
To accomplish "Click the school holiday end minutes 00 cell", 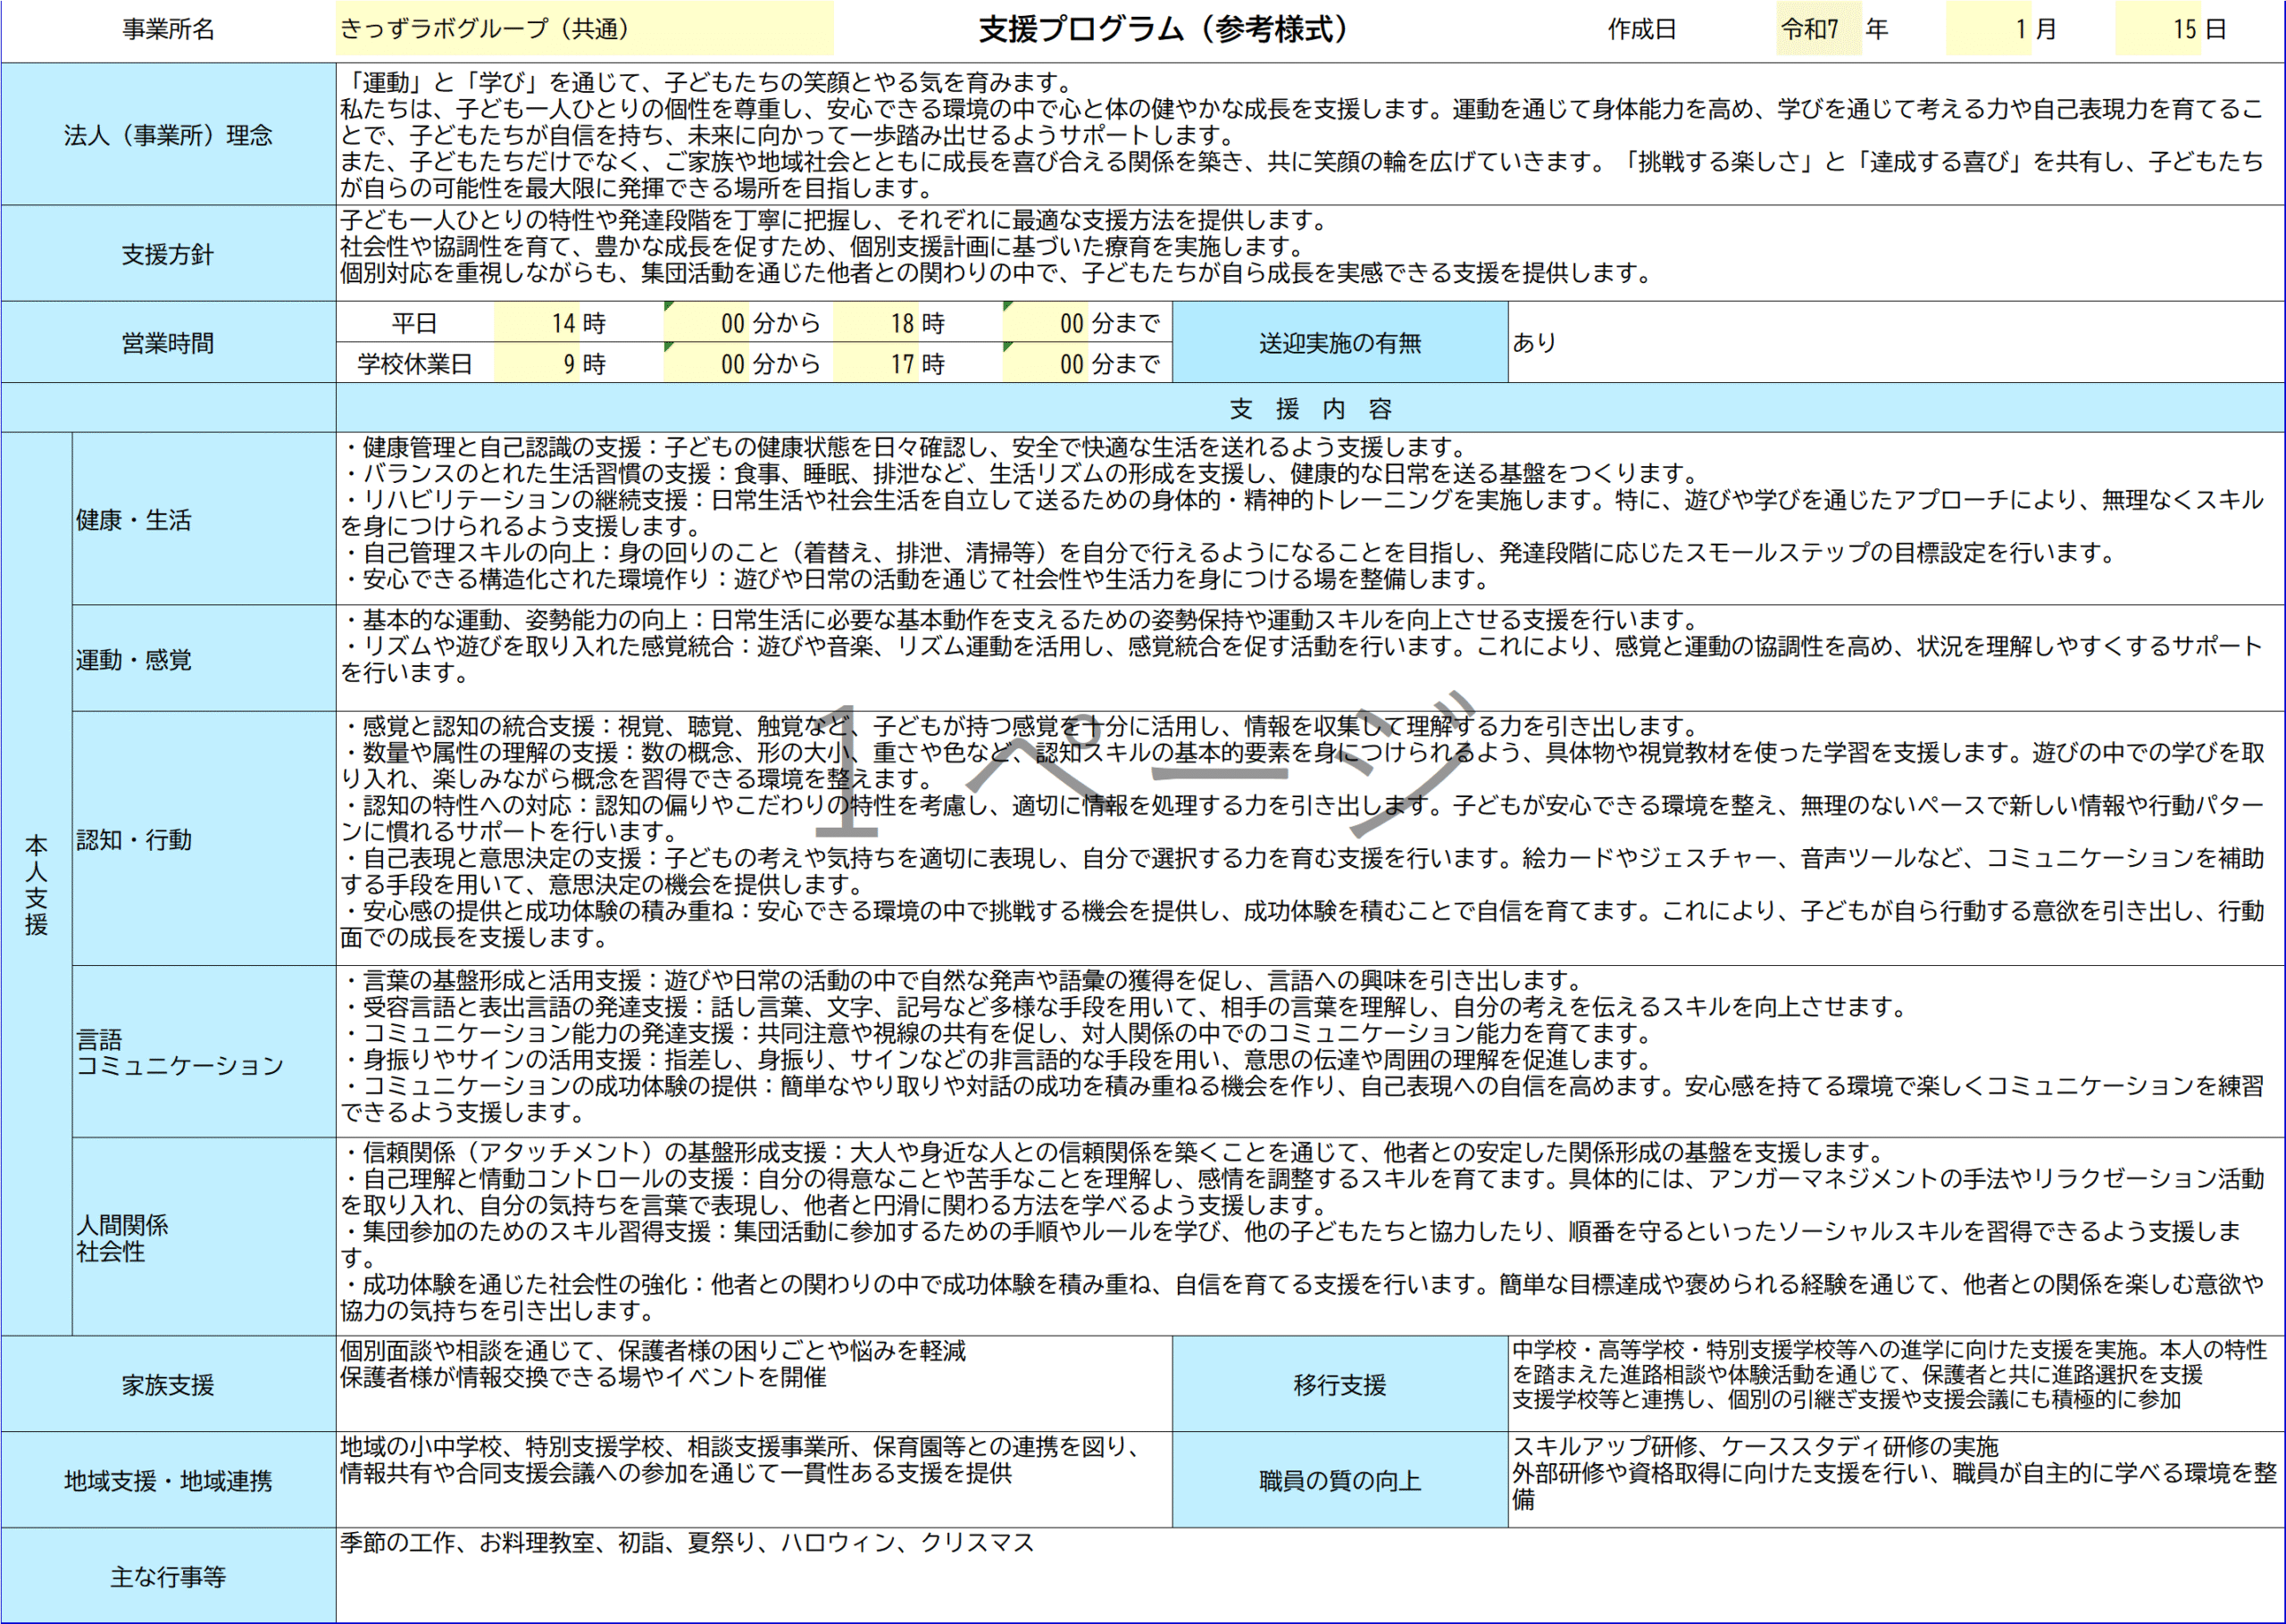I will (x=1045, y=363).
